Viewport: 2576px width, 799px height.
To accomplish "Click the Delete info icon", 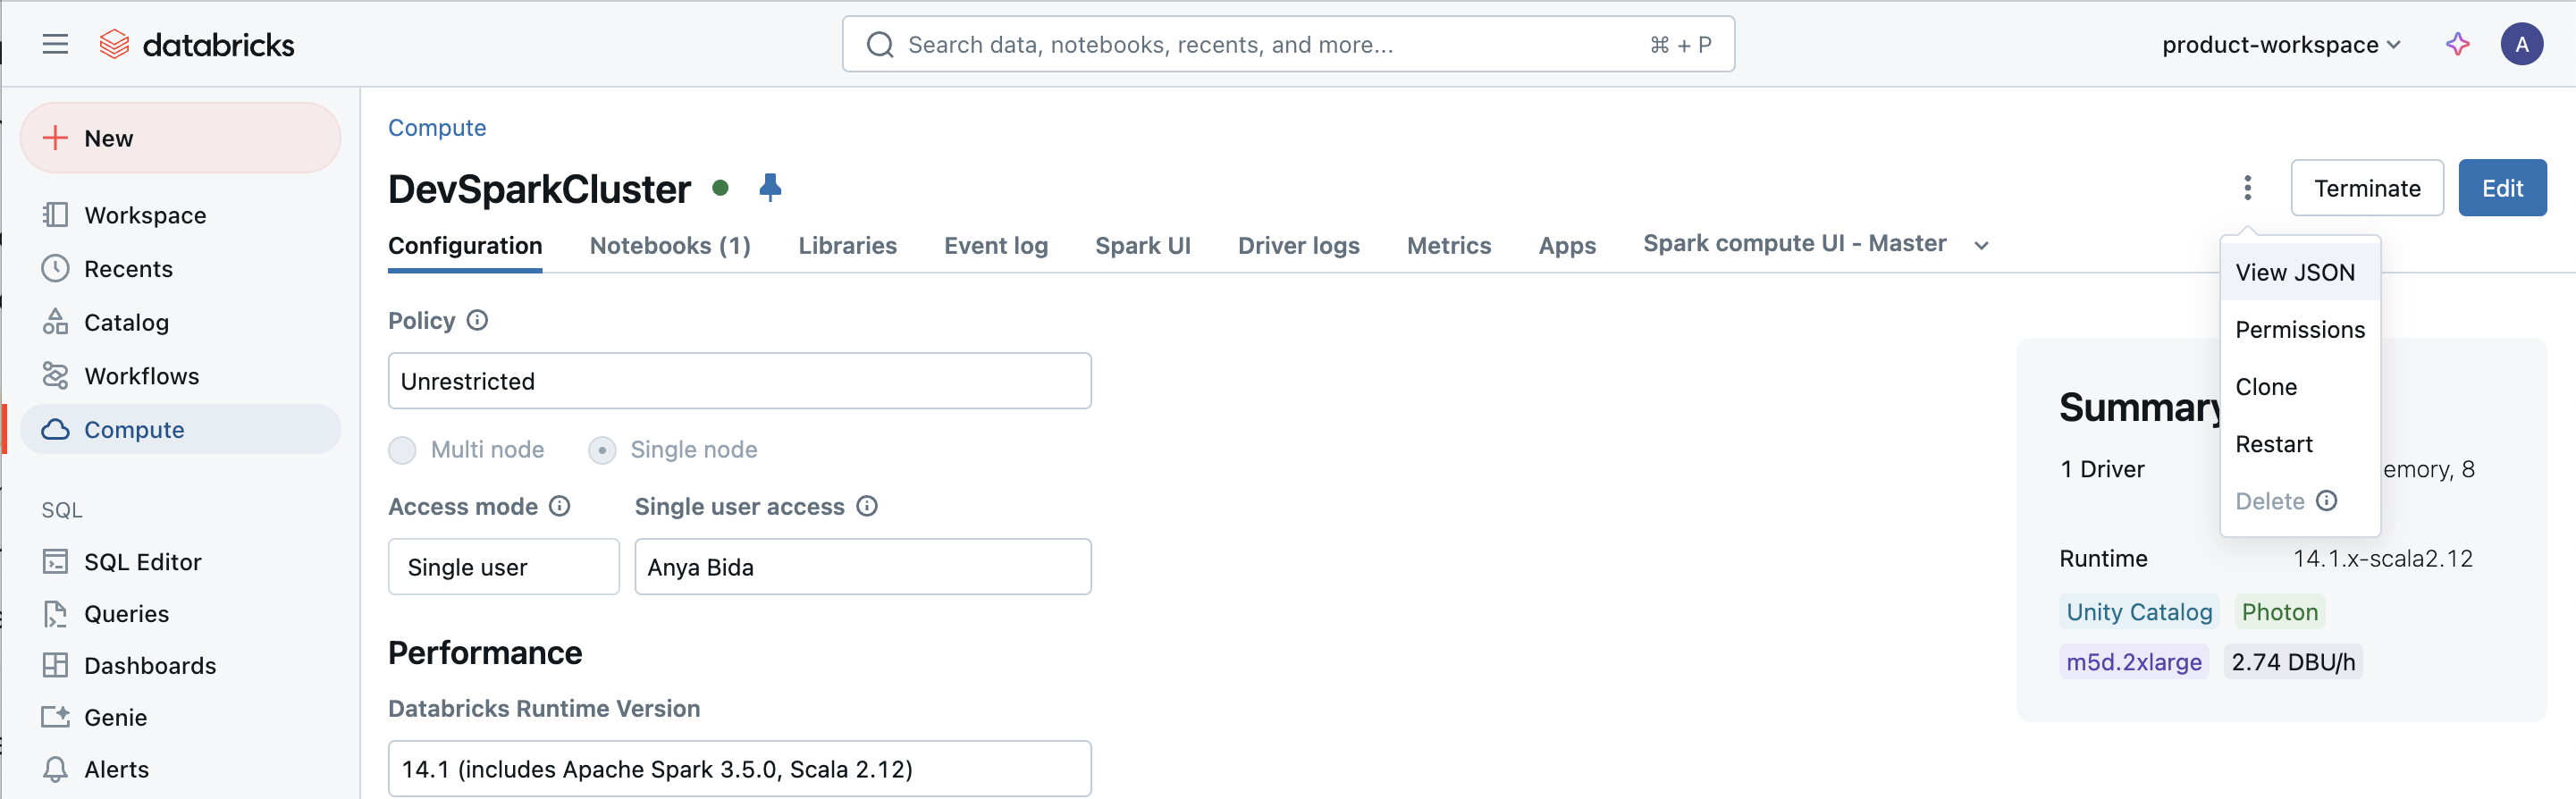I will click(x=2327, y=500).
